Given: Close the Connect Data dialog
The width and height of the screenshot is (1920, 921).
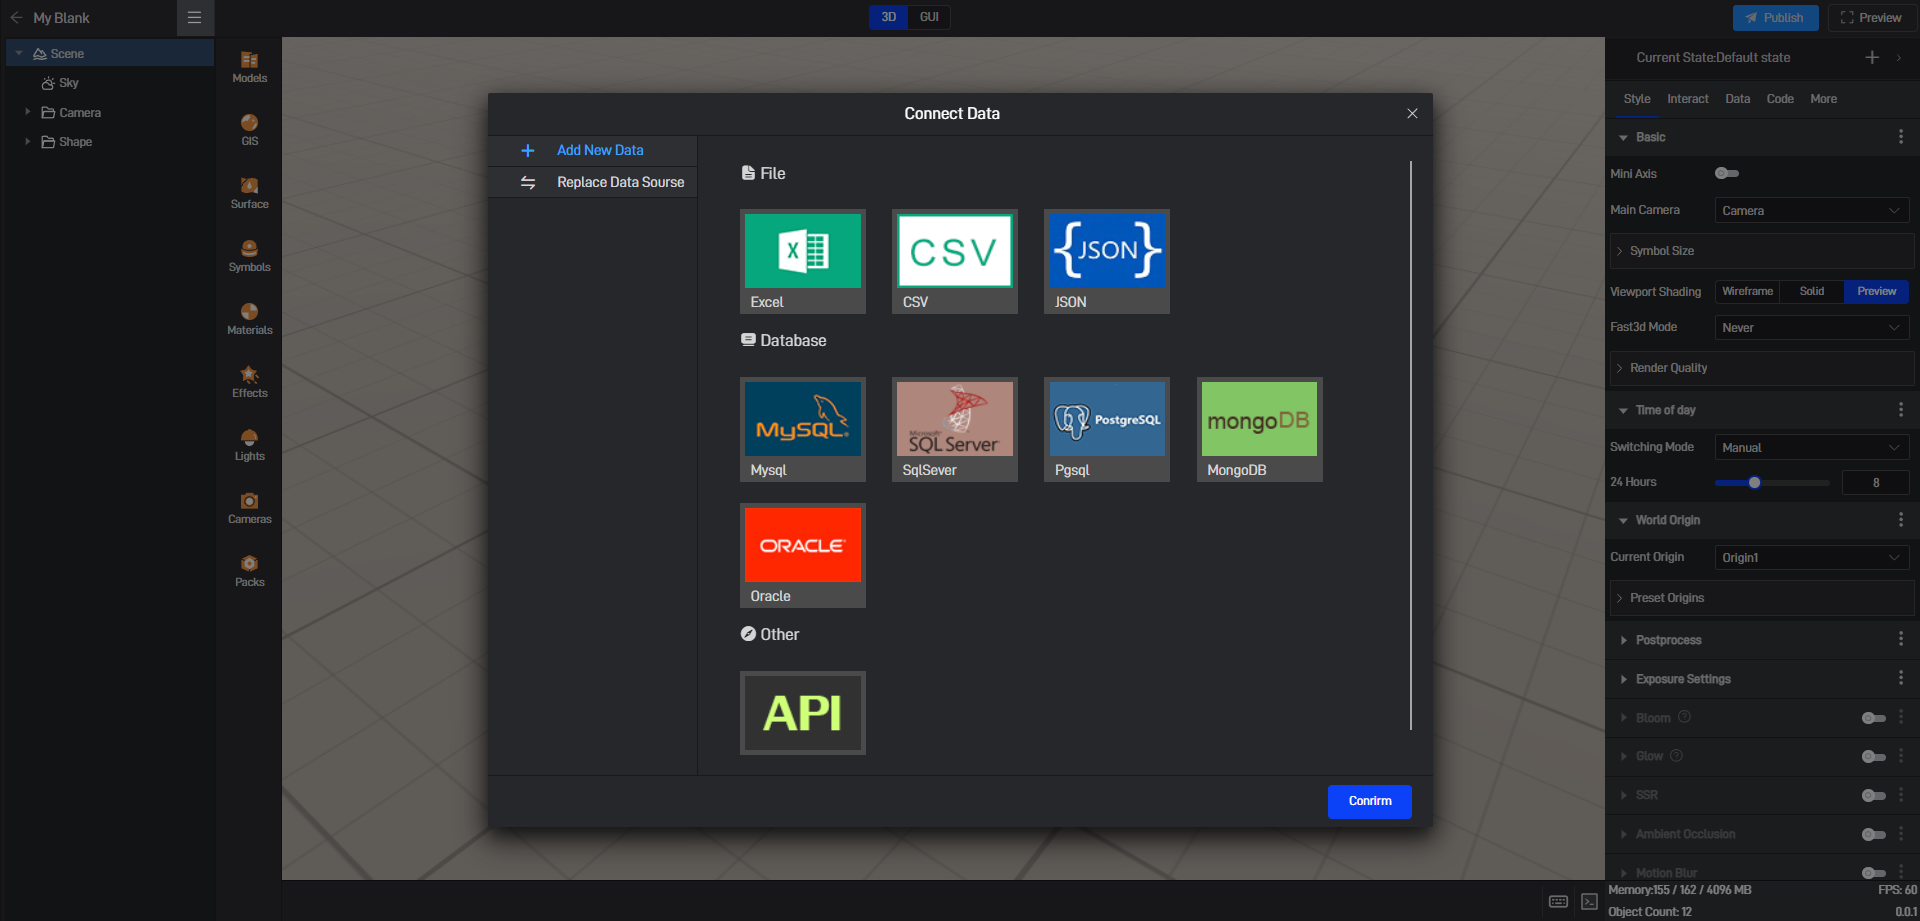Looking at the screenshot, I should tap(1412, 114).
